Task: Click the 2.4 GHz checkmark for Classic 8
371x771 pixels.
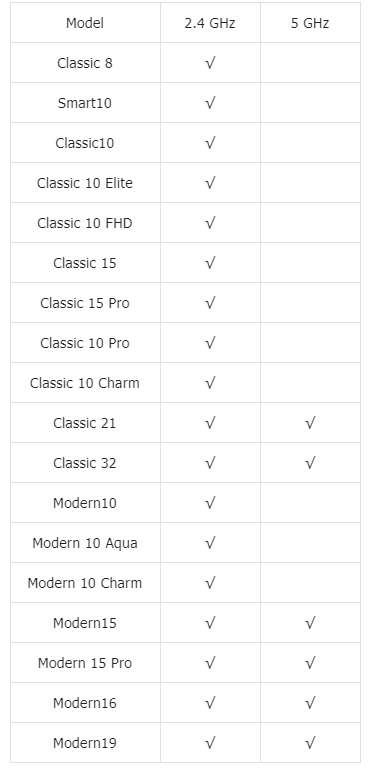Action: [210, 63]
